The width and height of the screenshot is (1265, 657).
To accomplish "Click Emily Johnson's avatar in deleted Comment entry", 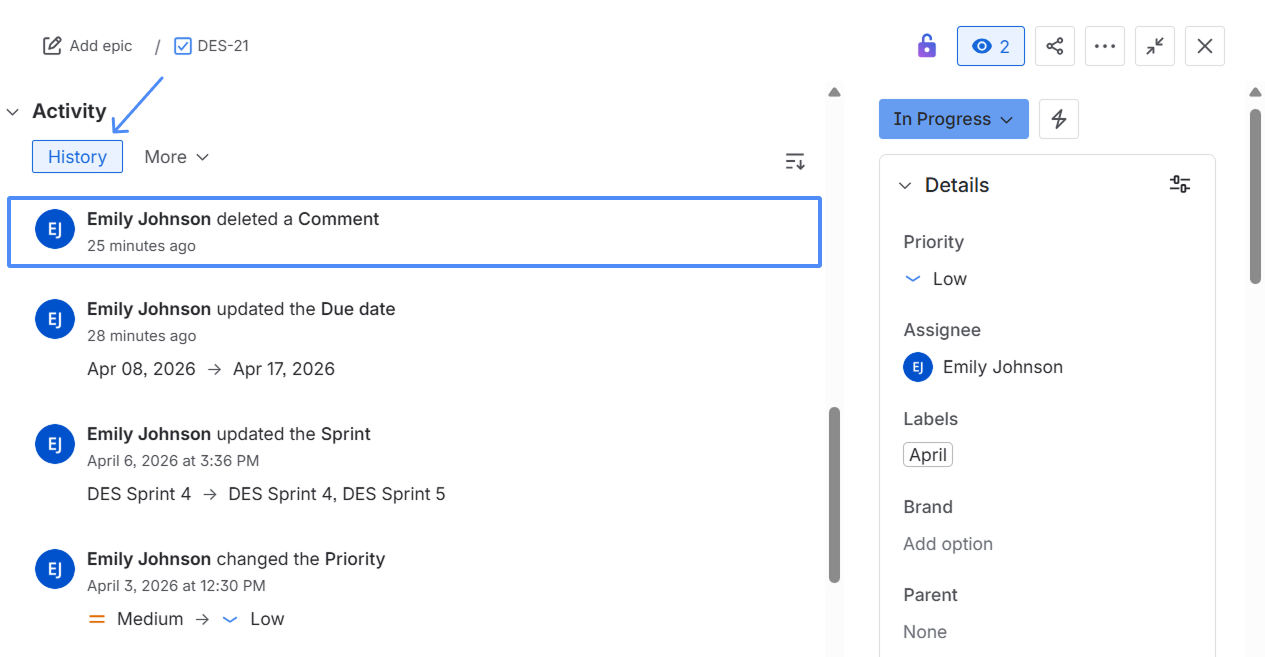I will pyautogui.click(x=55, y=229).
